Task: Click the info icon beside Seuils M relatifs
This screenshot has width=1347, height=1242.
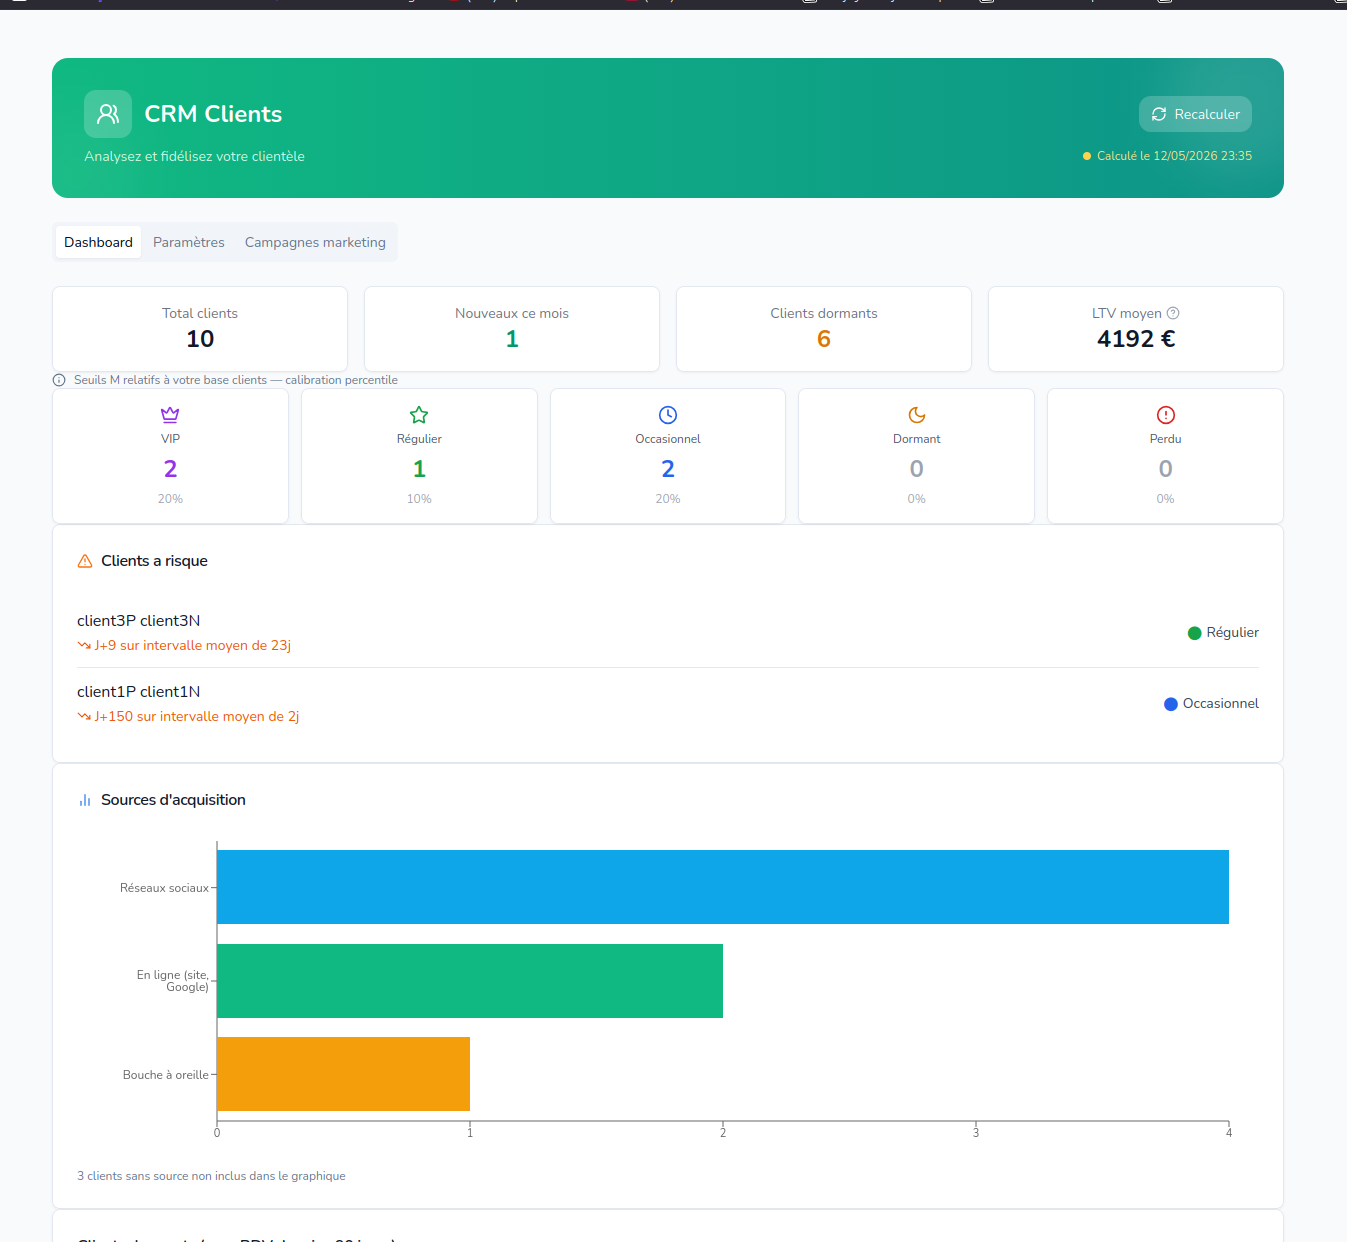Action: (x=59, y=380)
